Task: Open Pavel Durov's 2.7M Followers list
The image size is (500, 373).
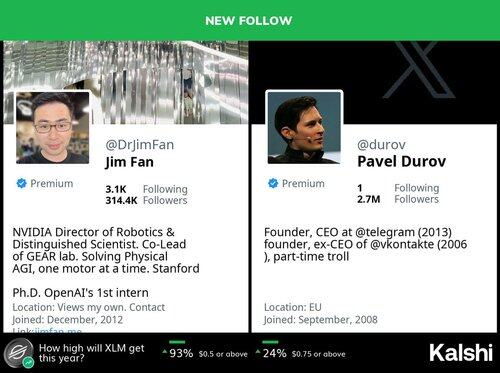Action: coord(398,199)
